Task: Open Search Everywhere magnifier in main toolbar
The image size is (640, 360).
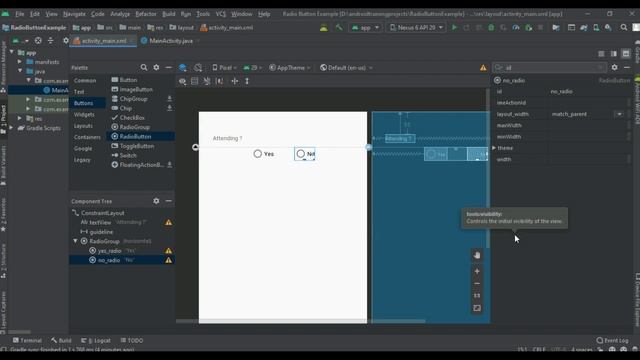Action: pyautogui.click(x=624, y=27)
